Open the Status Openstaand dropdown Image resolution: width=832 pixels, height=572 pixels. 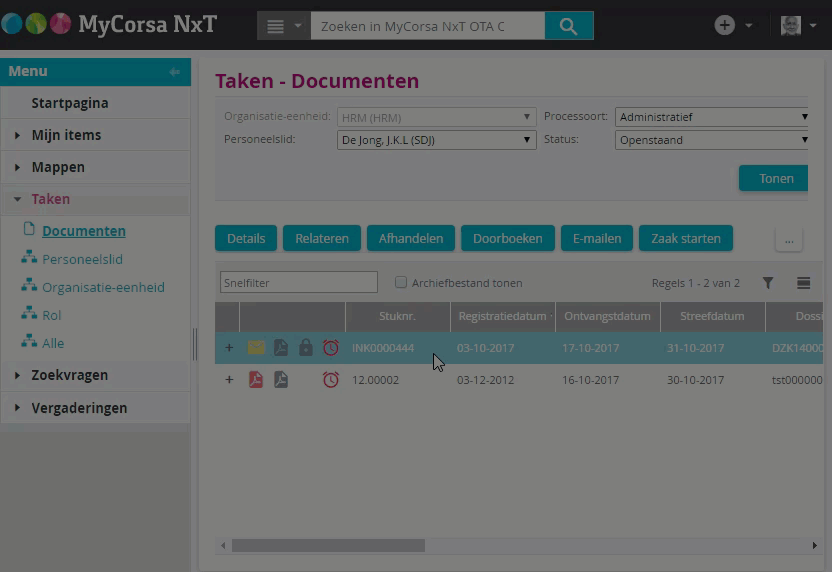[x=712, y=140]
